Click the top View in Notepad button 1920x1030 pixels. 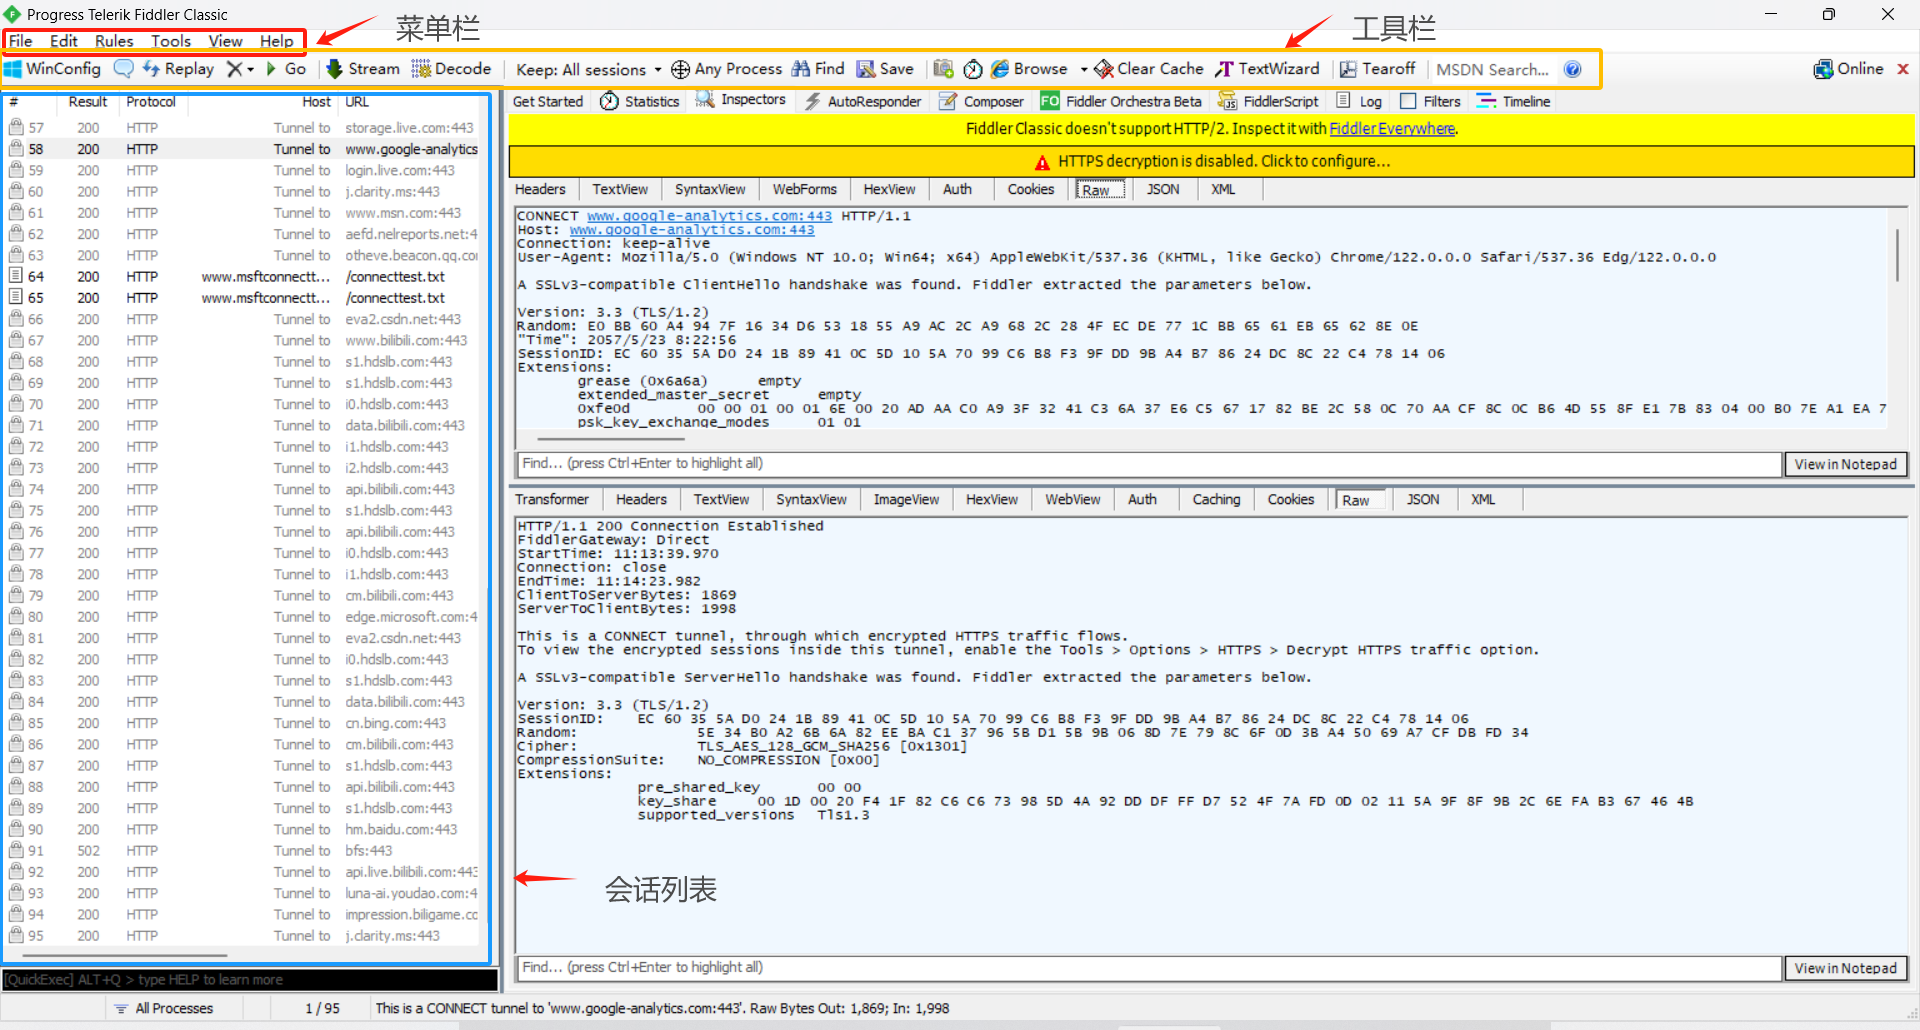(x=1845, y=464)
